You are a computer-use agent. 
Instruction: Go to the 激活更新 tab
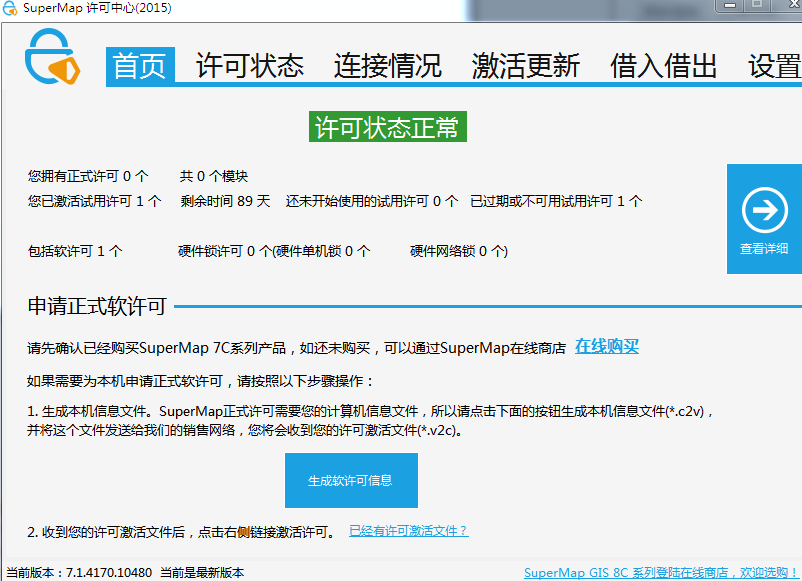(526, 66)
